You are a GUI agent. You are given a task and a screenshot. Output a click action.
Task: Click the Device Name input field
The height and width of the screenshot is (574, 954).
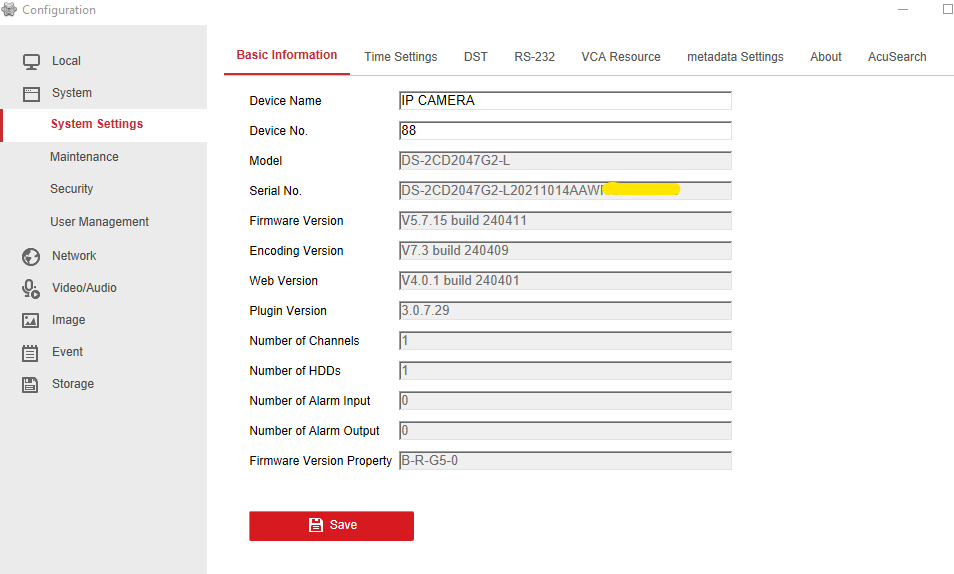tap(565, 101)
